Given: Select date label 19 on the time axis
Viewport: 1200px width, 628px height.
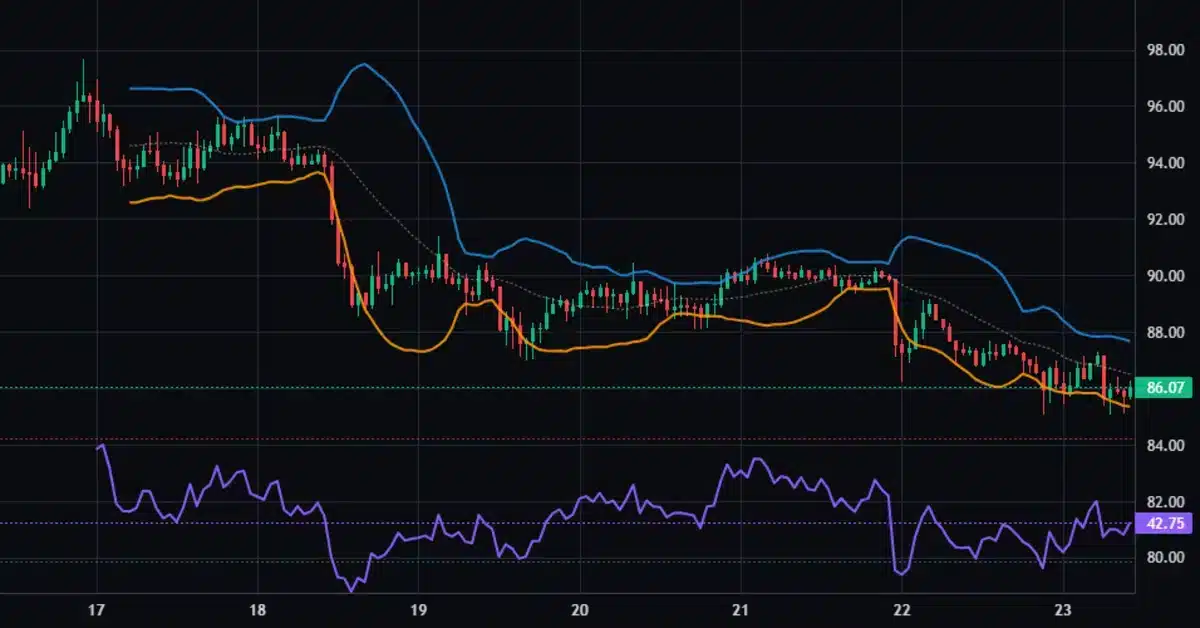Looking at the screenshot, I should [x=418, y=610].
